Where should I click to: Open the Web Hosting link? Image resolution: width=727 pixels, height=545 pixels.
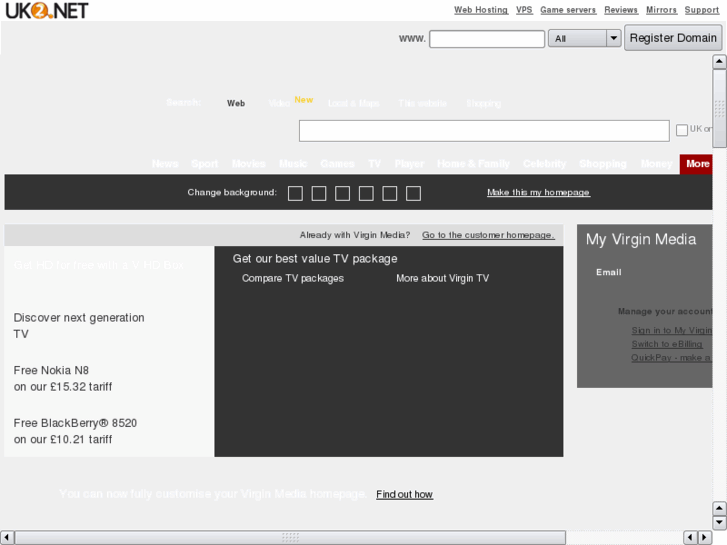coord(481,10)
